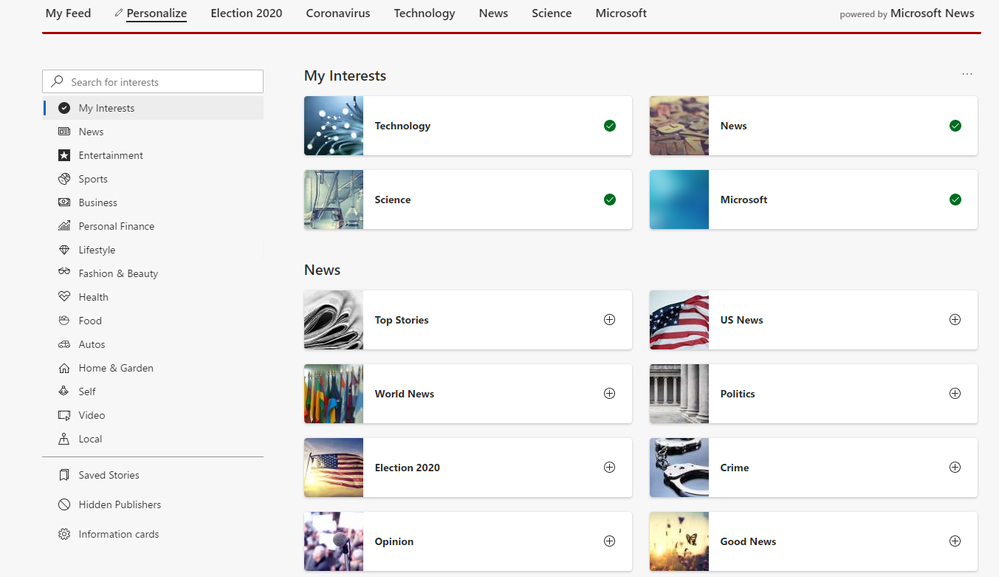The width and height of the screenshot is (999, 577).
Task: Click the Autos car icon
Action: pyautogui.click(x=64, y=345)
